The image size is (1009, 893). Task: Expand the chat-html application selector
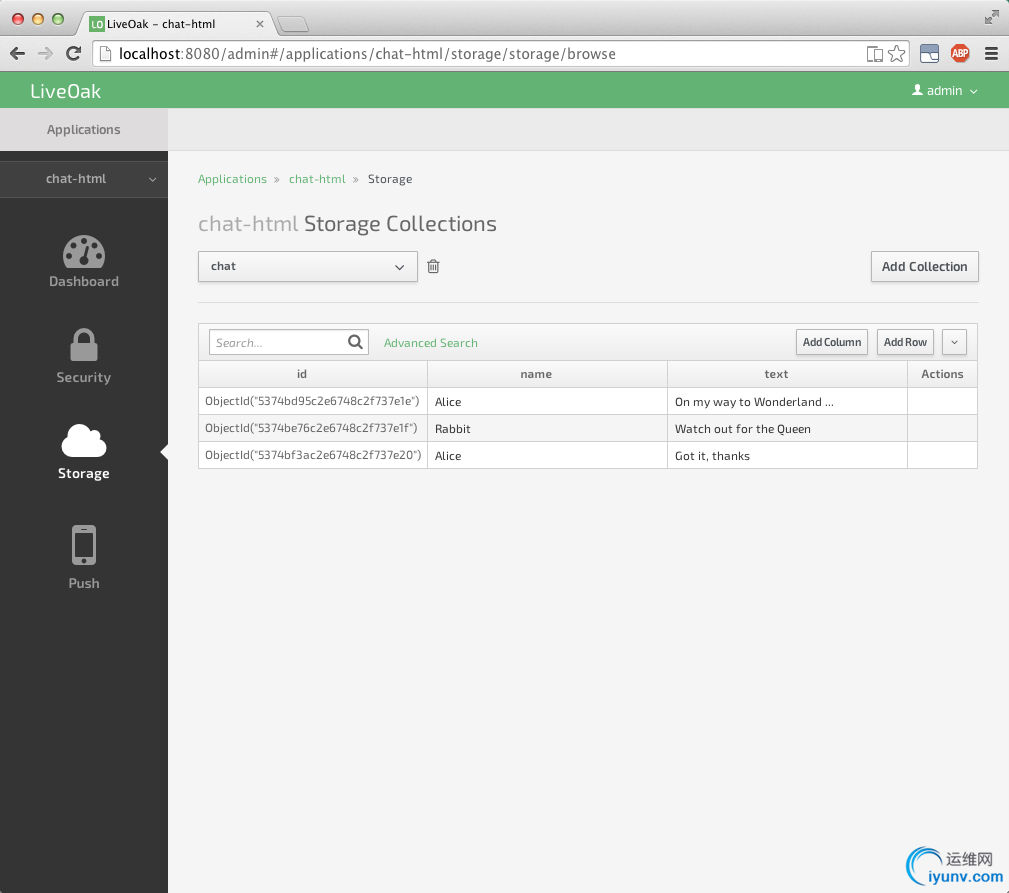[x=84, y=179]
